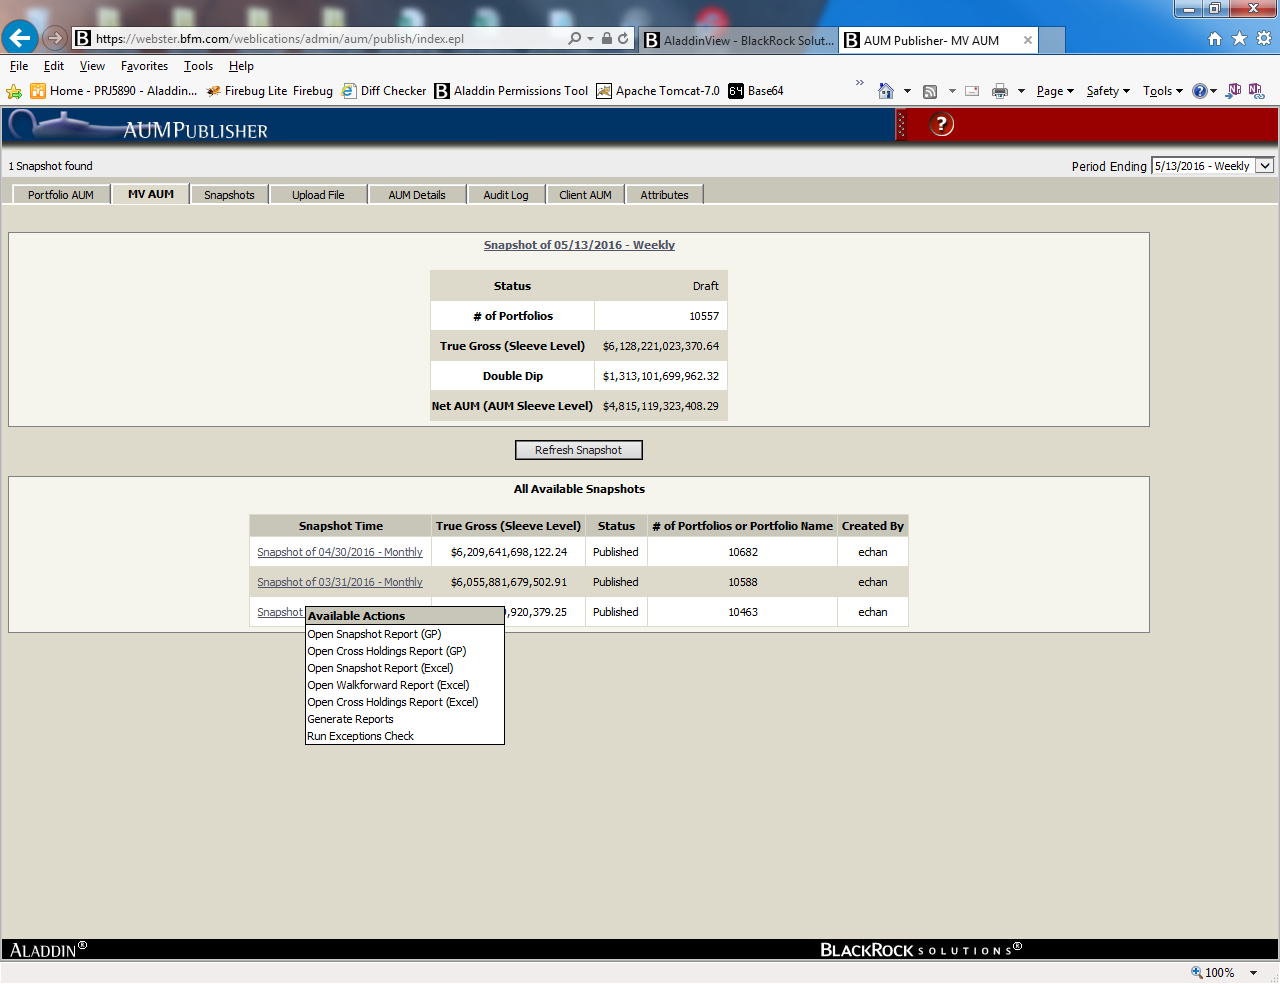This screenshot has width=1280, height=984.
Task: Open Snapshot of 04/30/2016 - Monthly link
Action: 340,552
